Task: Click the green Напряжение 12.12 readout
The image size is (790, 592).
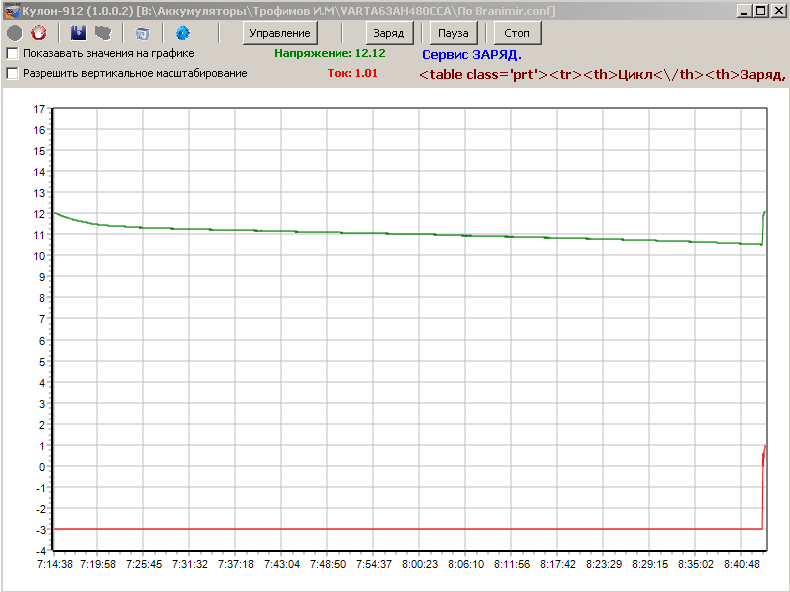Action: tap(329, 52)
